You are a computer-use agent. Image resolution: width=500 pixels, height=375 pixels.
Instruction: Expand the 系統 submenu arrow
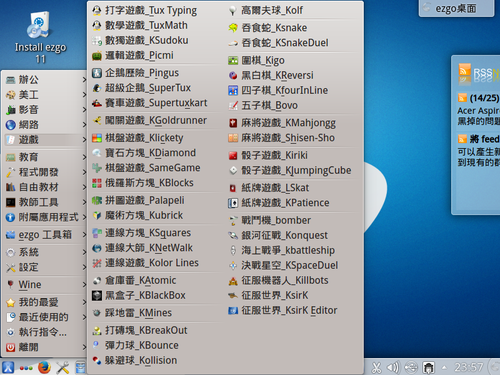click(x=84, y=252)
